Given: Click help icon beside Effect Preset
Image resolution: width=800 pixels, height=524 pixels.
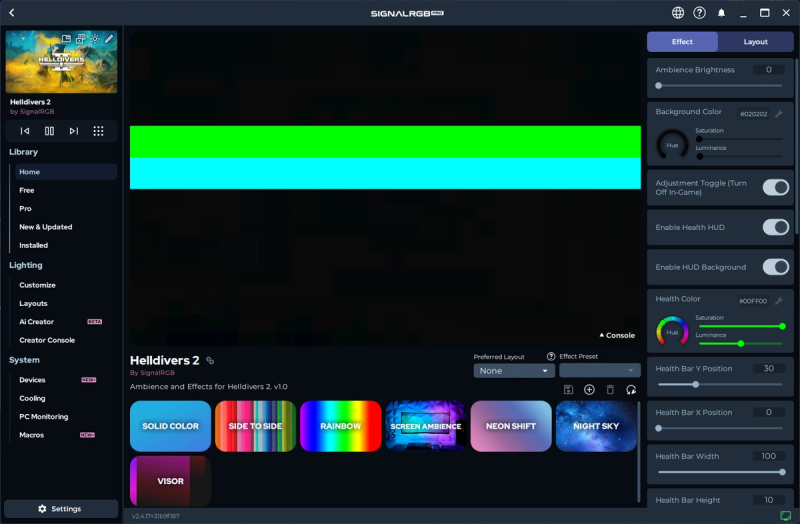Looking at the screenshot, I should click(x=551, y=356).
